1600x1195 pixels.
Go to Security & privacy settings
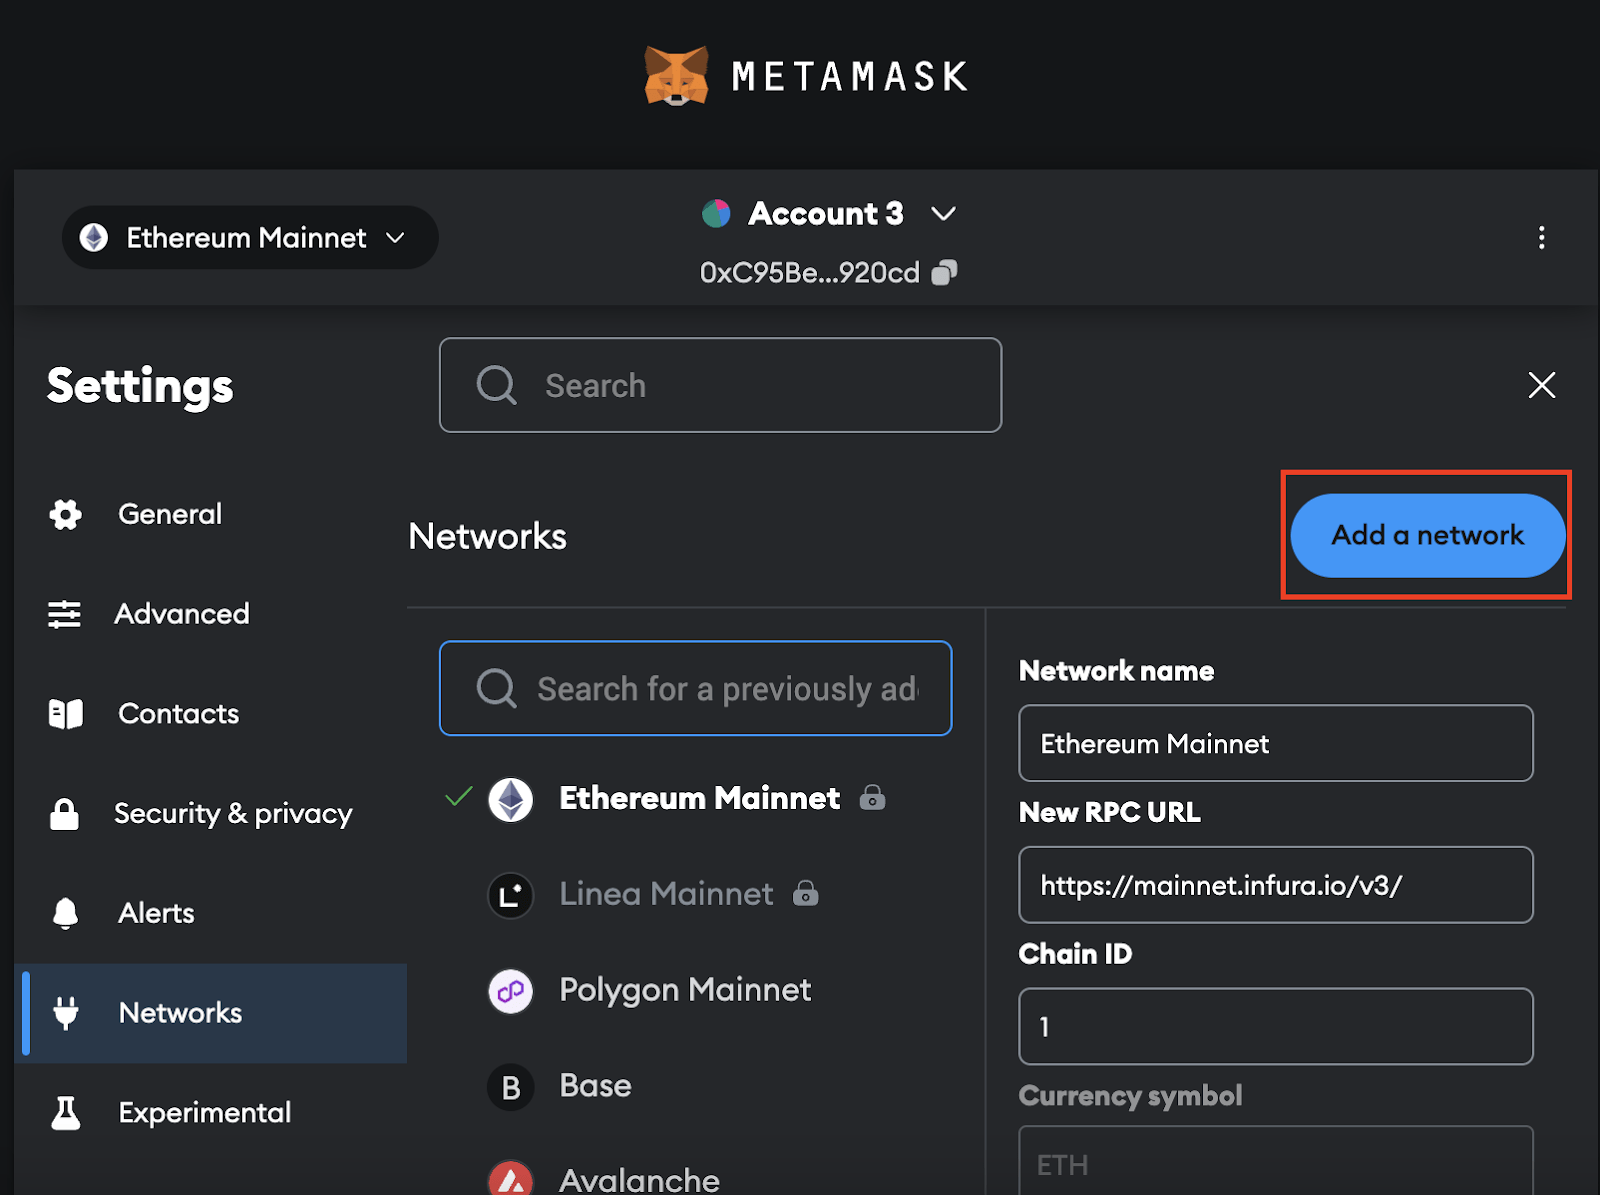232,814
